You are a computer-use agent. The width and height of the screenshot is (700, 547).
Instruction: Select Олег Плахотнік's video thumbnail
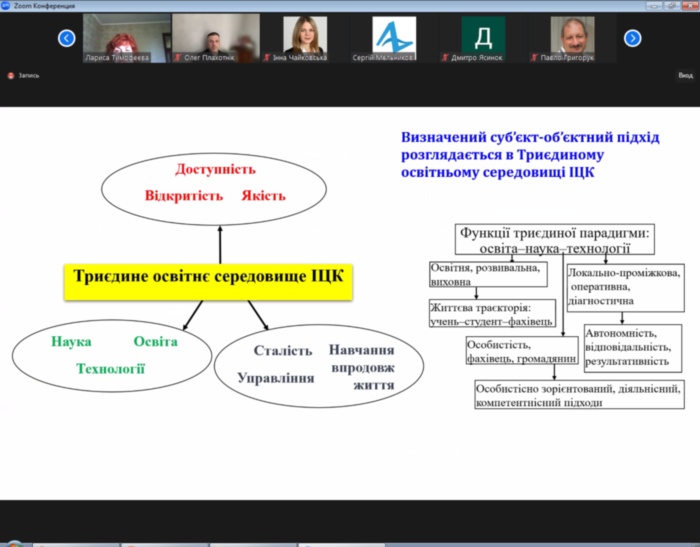pos(215,38)
